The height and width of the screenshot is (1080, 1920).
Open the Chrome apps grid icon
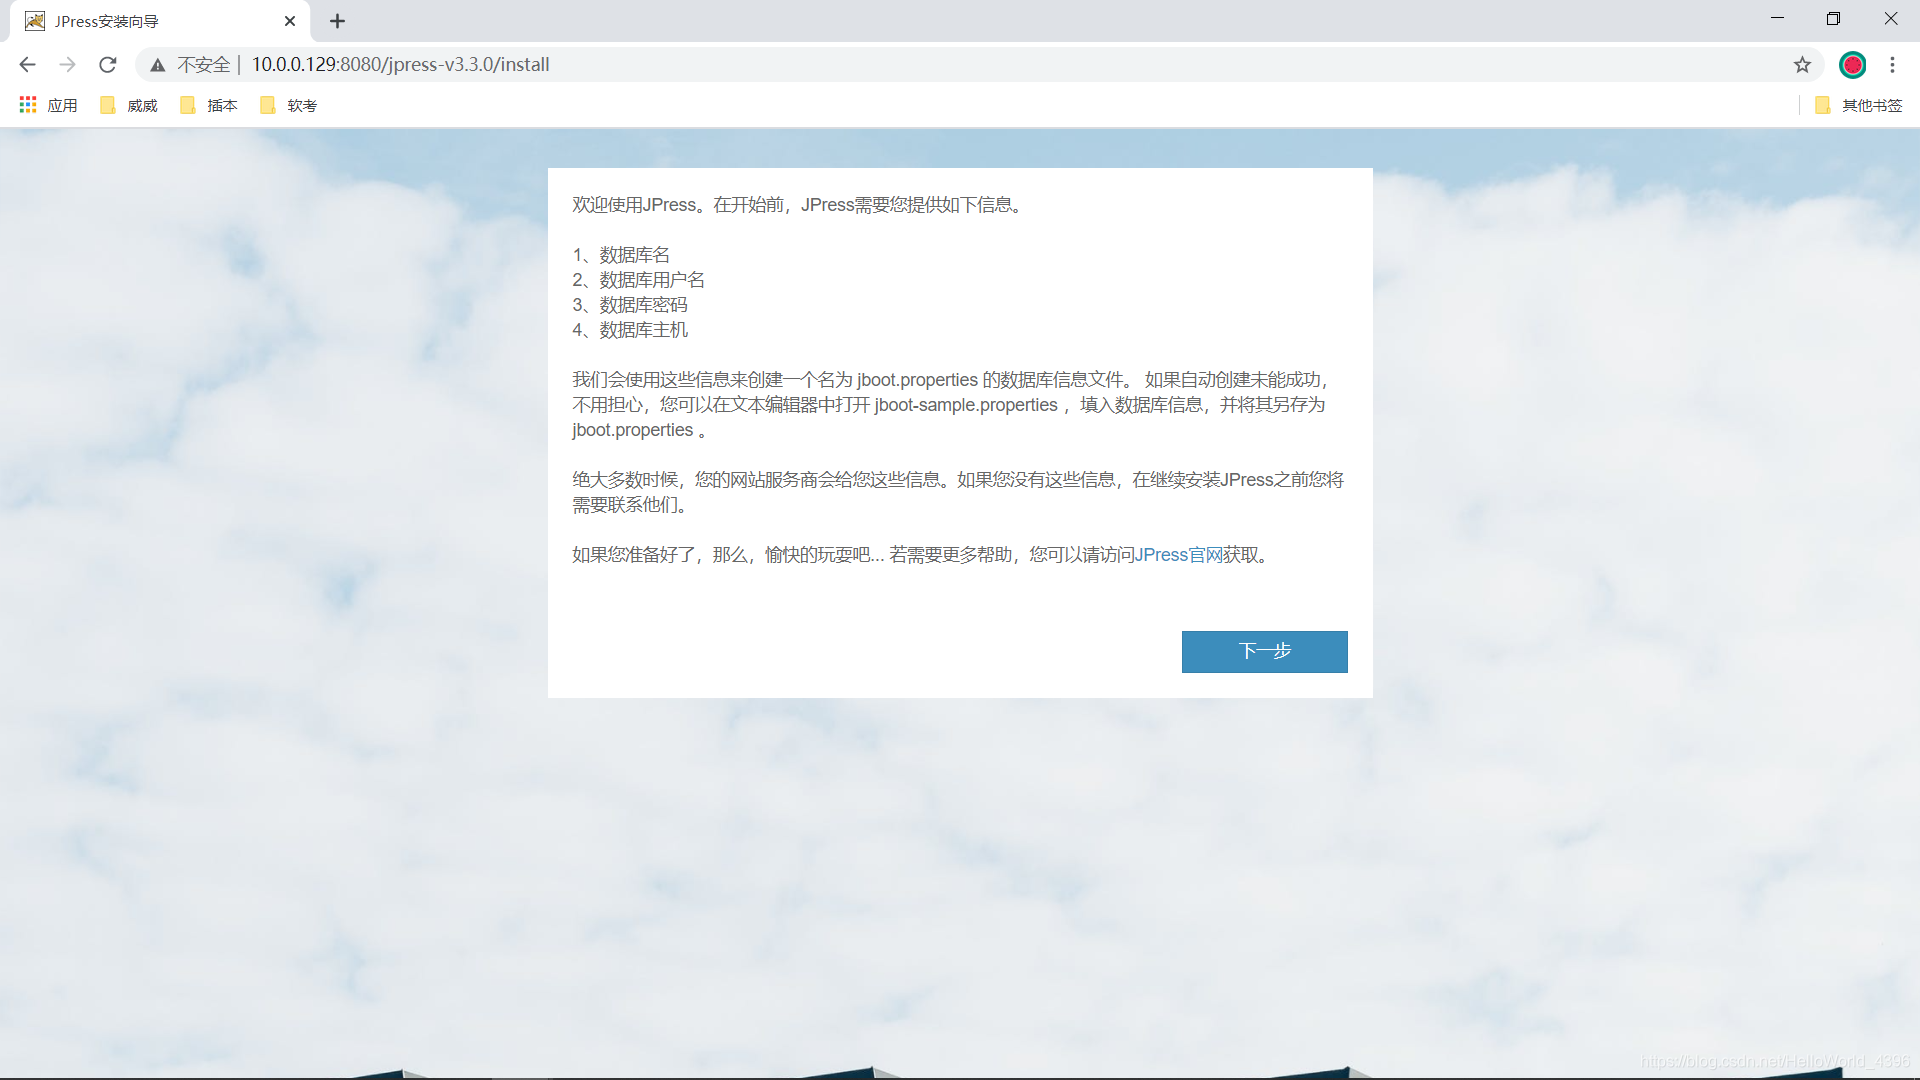[27, 104]
